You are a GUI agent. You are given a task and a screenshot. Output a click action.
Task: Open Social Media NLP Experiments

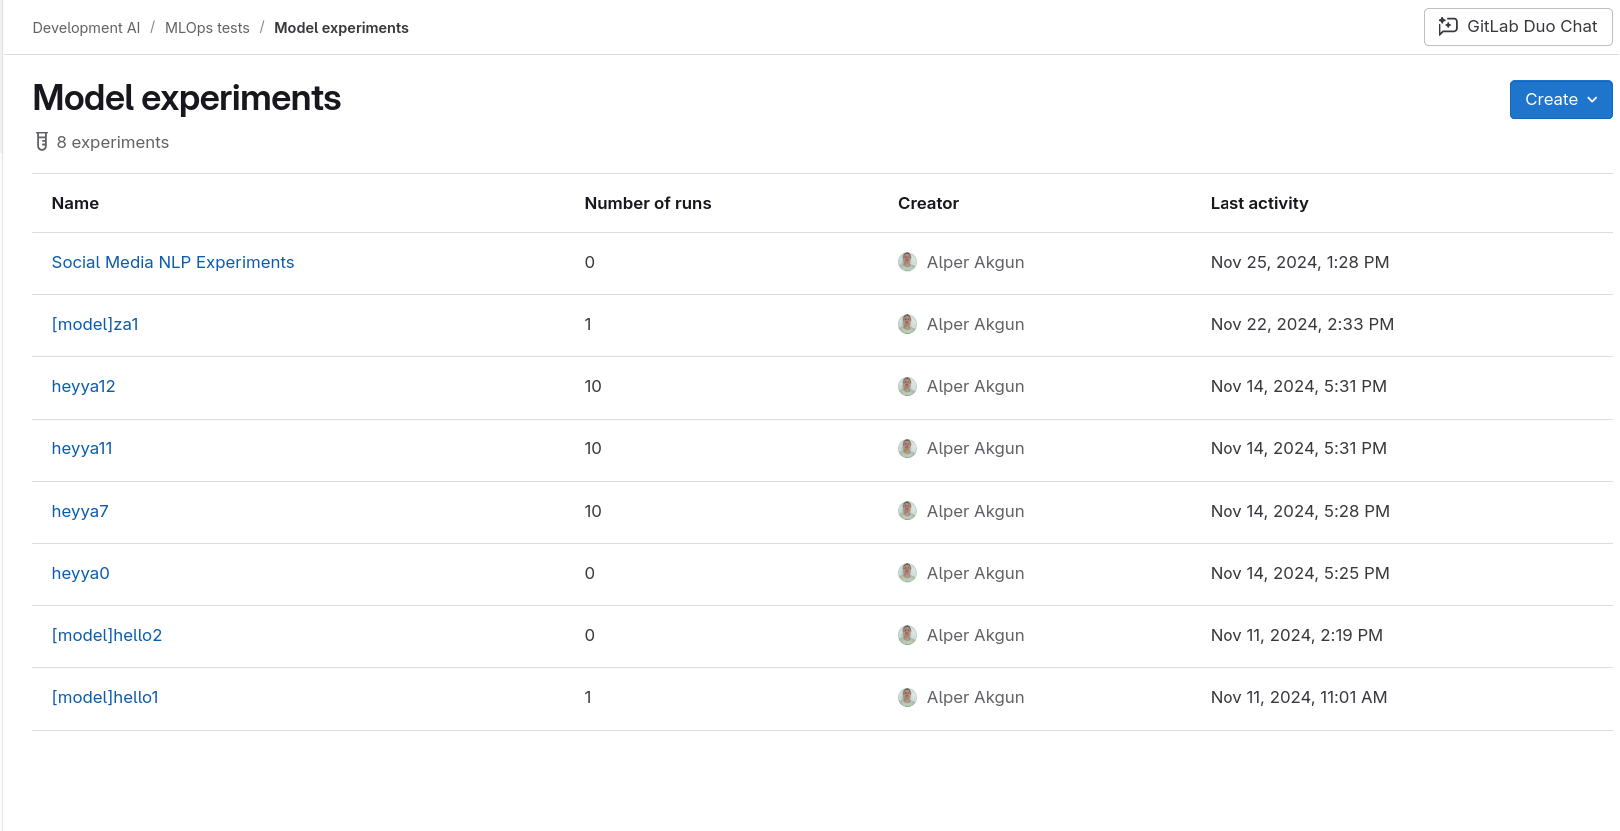[173, 262]
